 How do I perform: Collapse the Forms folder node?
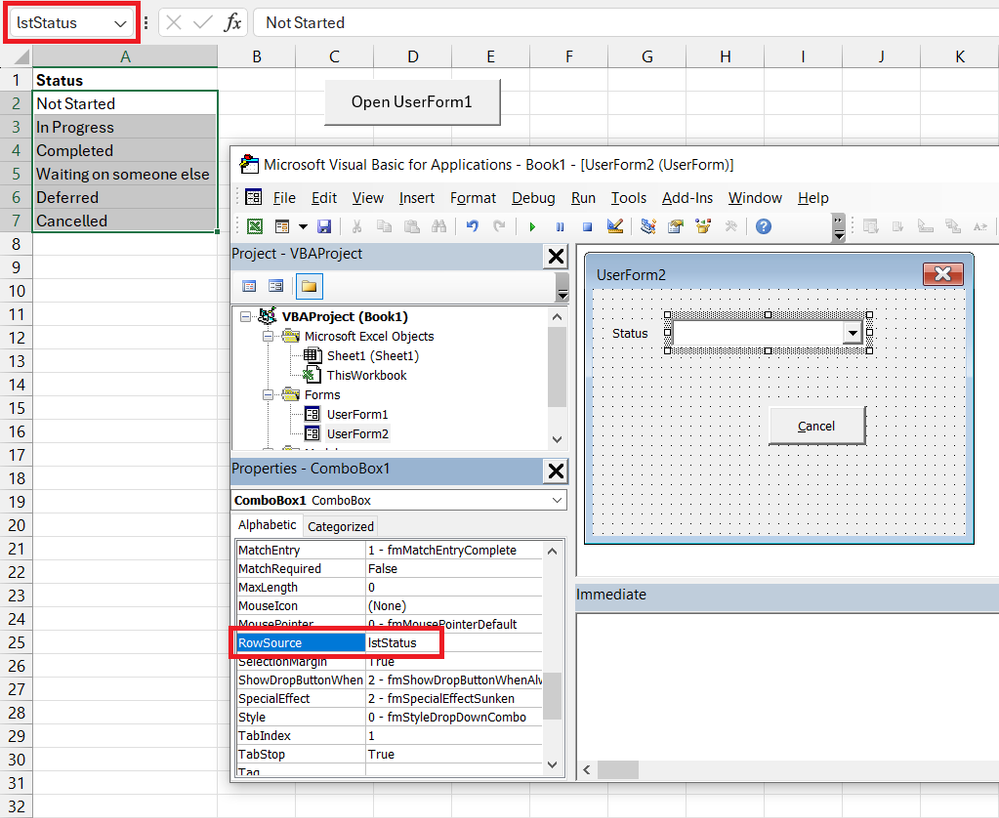tap(268, 395)
